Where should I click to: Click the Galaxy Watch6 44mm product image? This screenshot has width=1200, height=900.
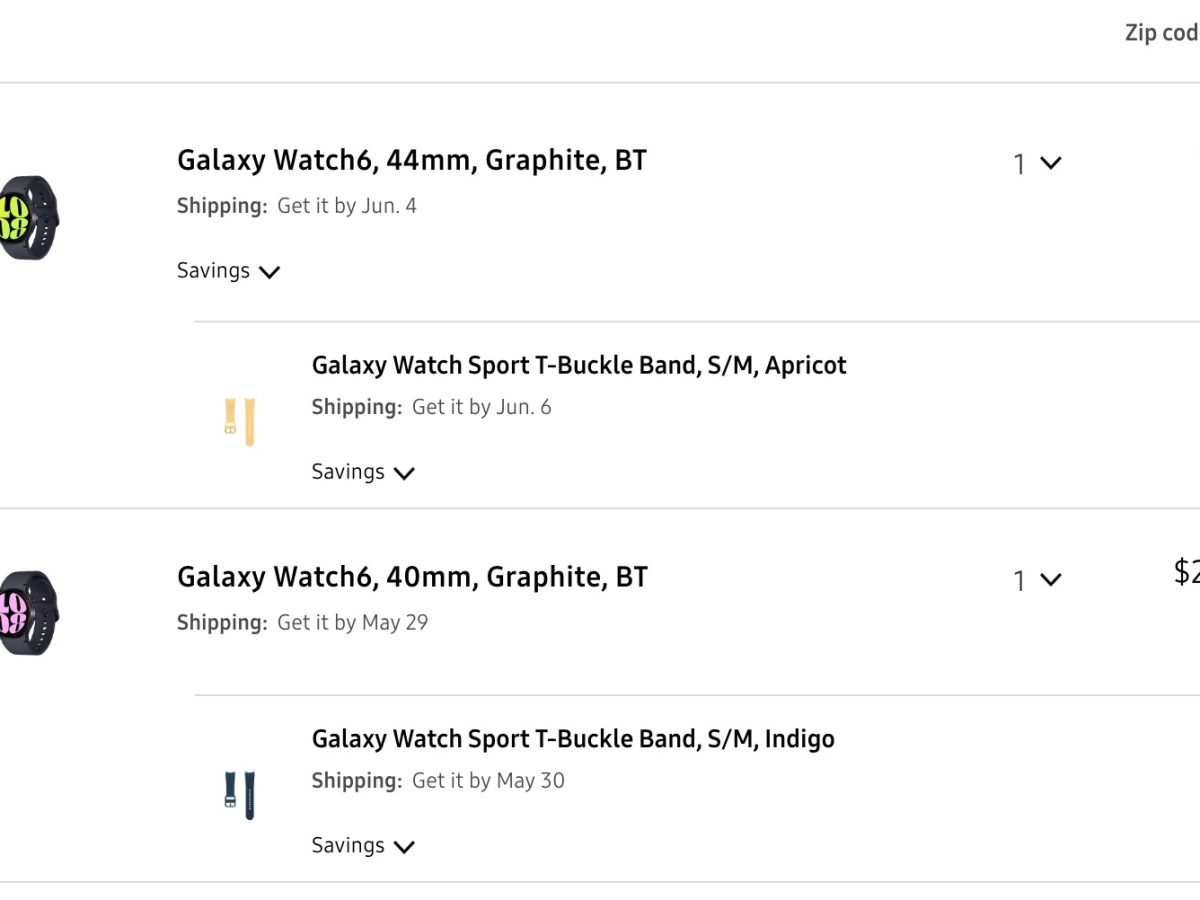click(x=29, y=218)
